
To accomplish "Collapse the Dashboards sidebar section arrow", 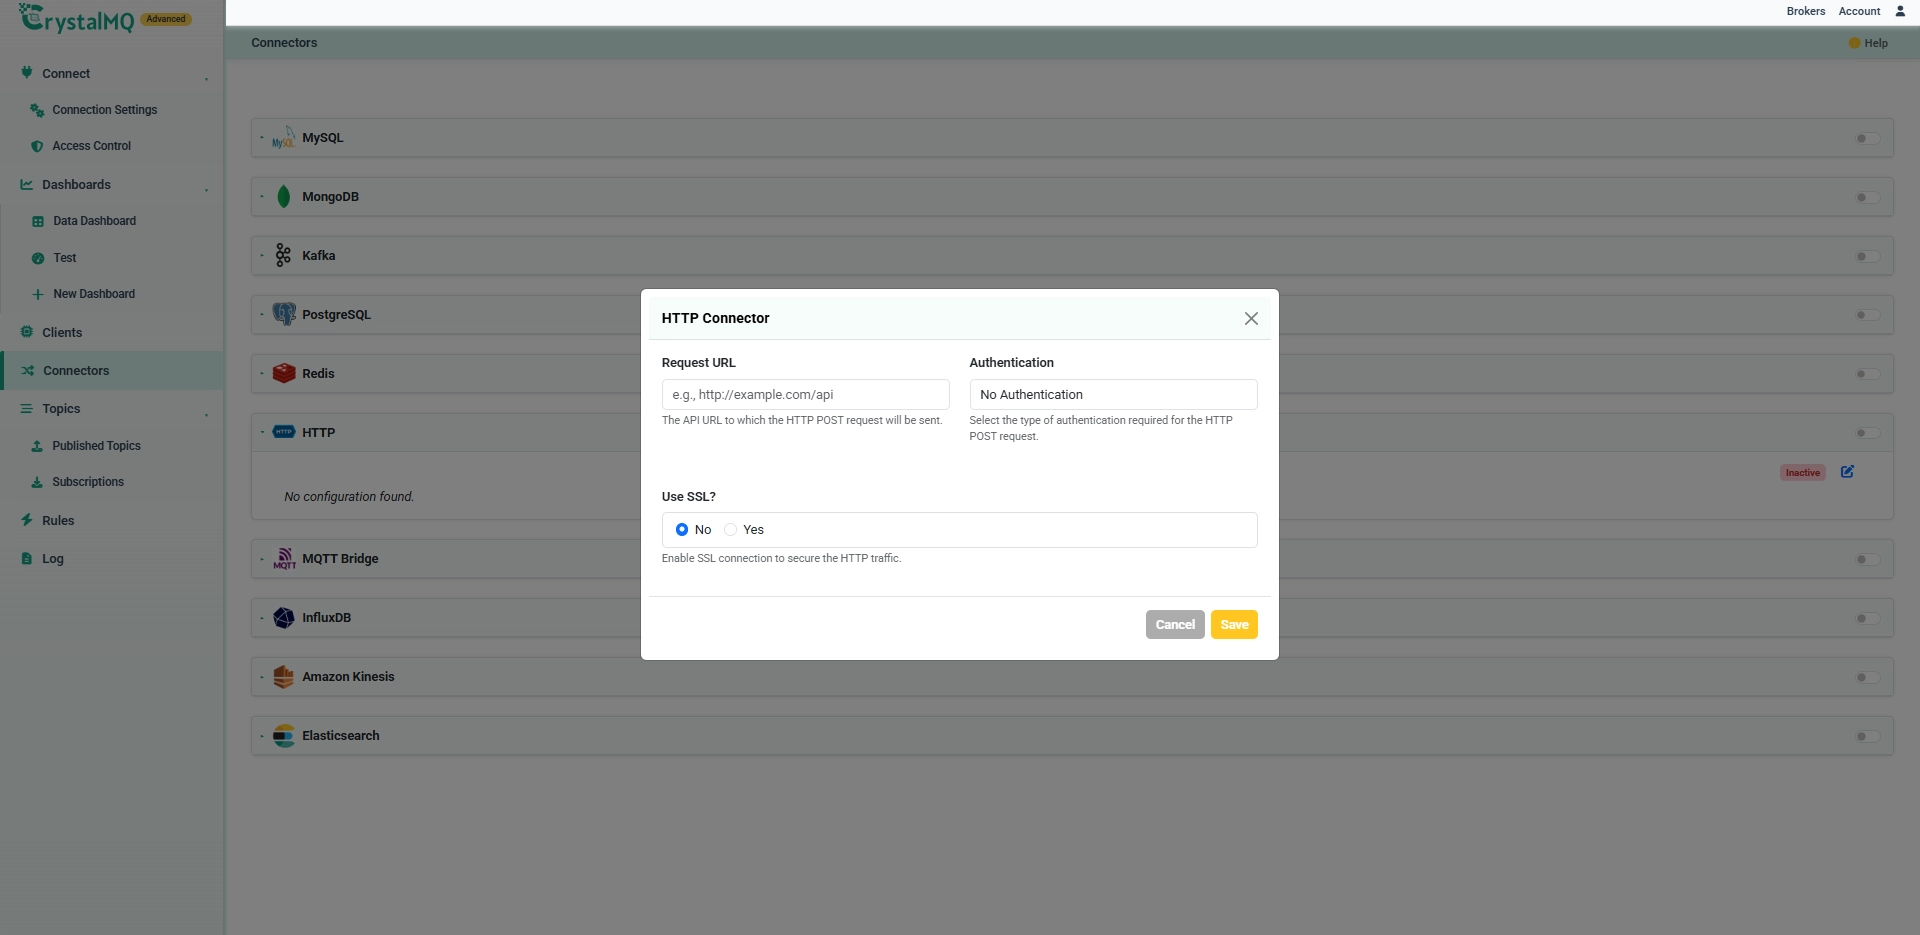I will click(207, 188).
